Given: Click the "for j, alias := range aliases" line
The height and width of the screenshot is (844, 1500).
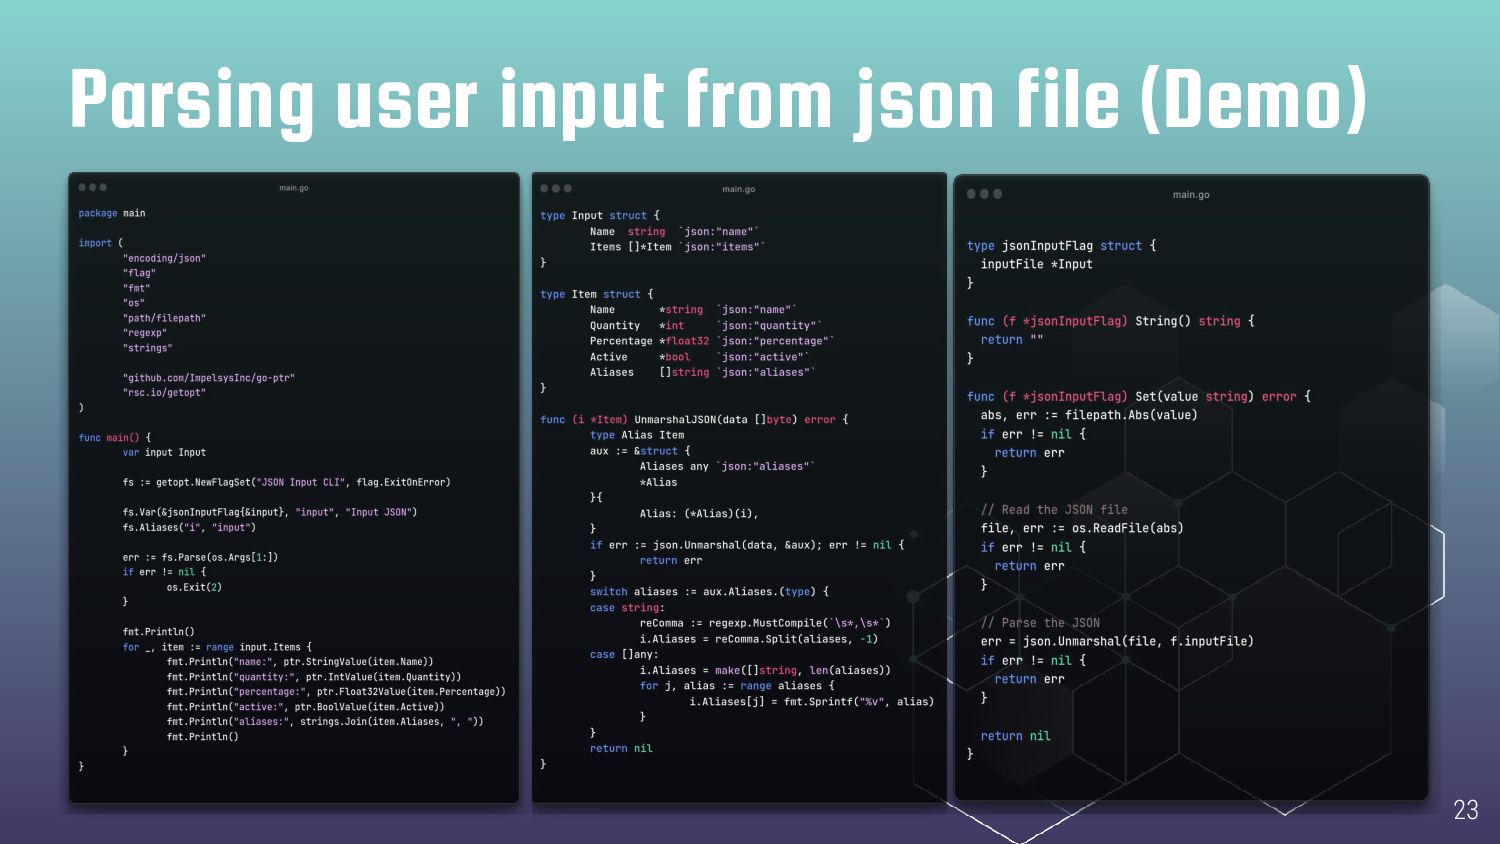Looking at the screenshot, I should 737,686.
